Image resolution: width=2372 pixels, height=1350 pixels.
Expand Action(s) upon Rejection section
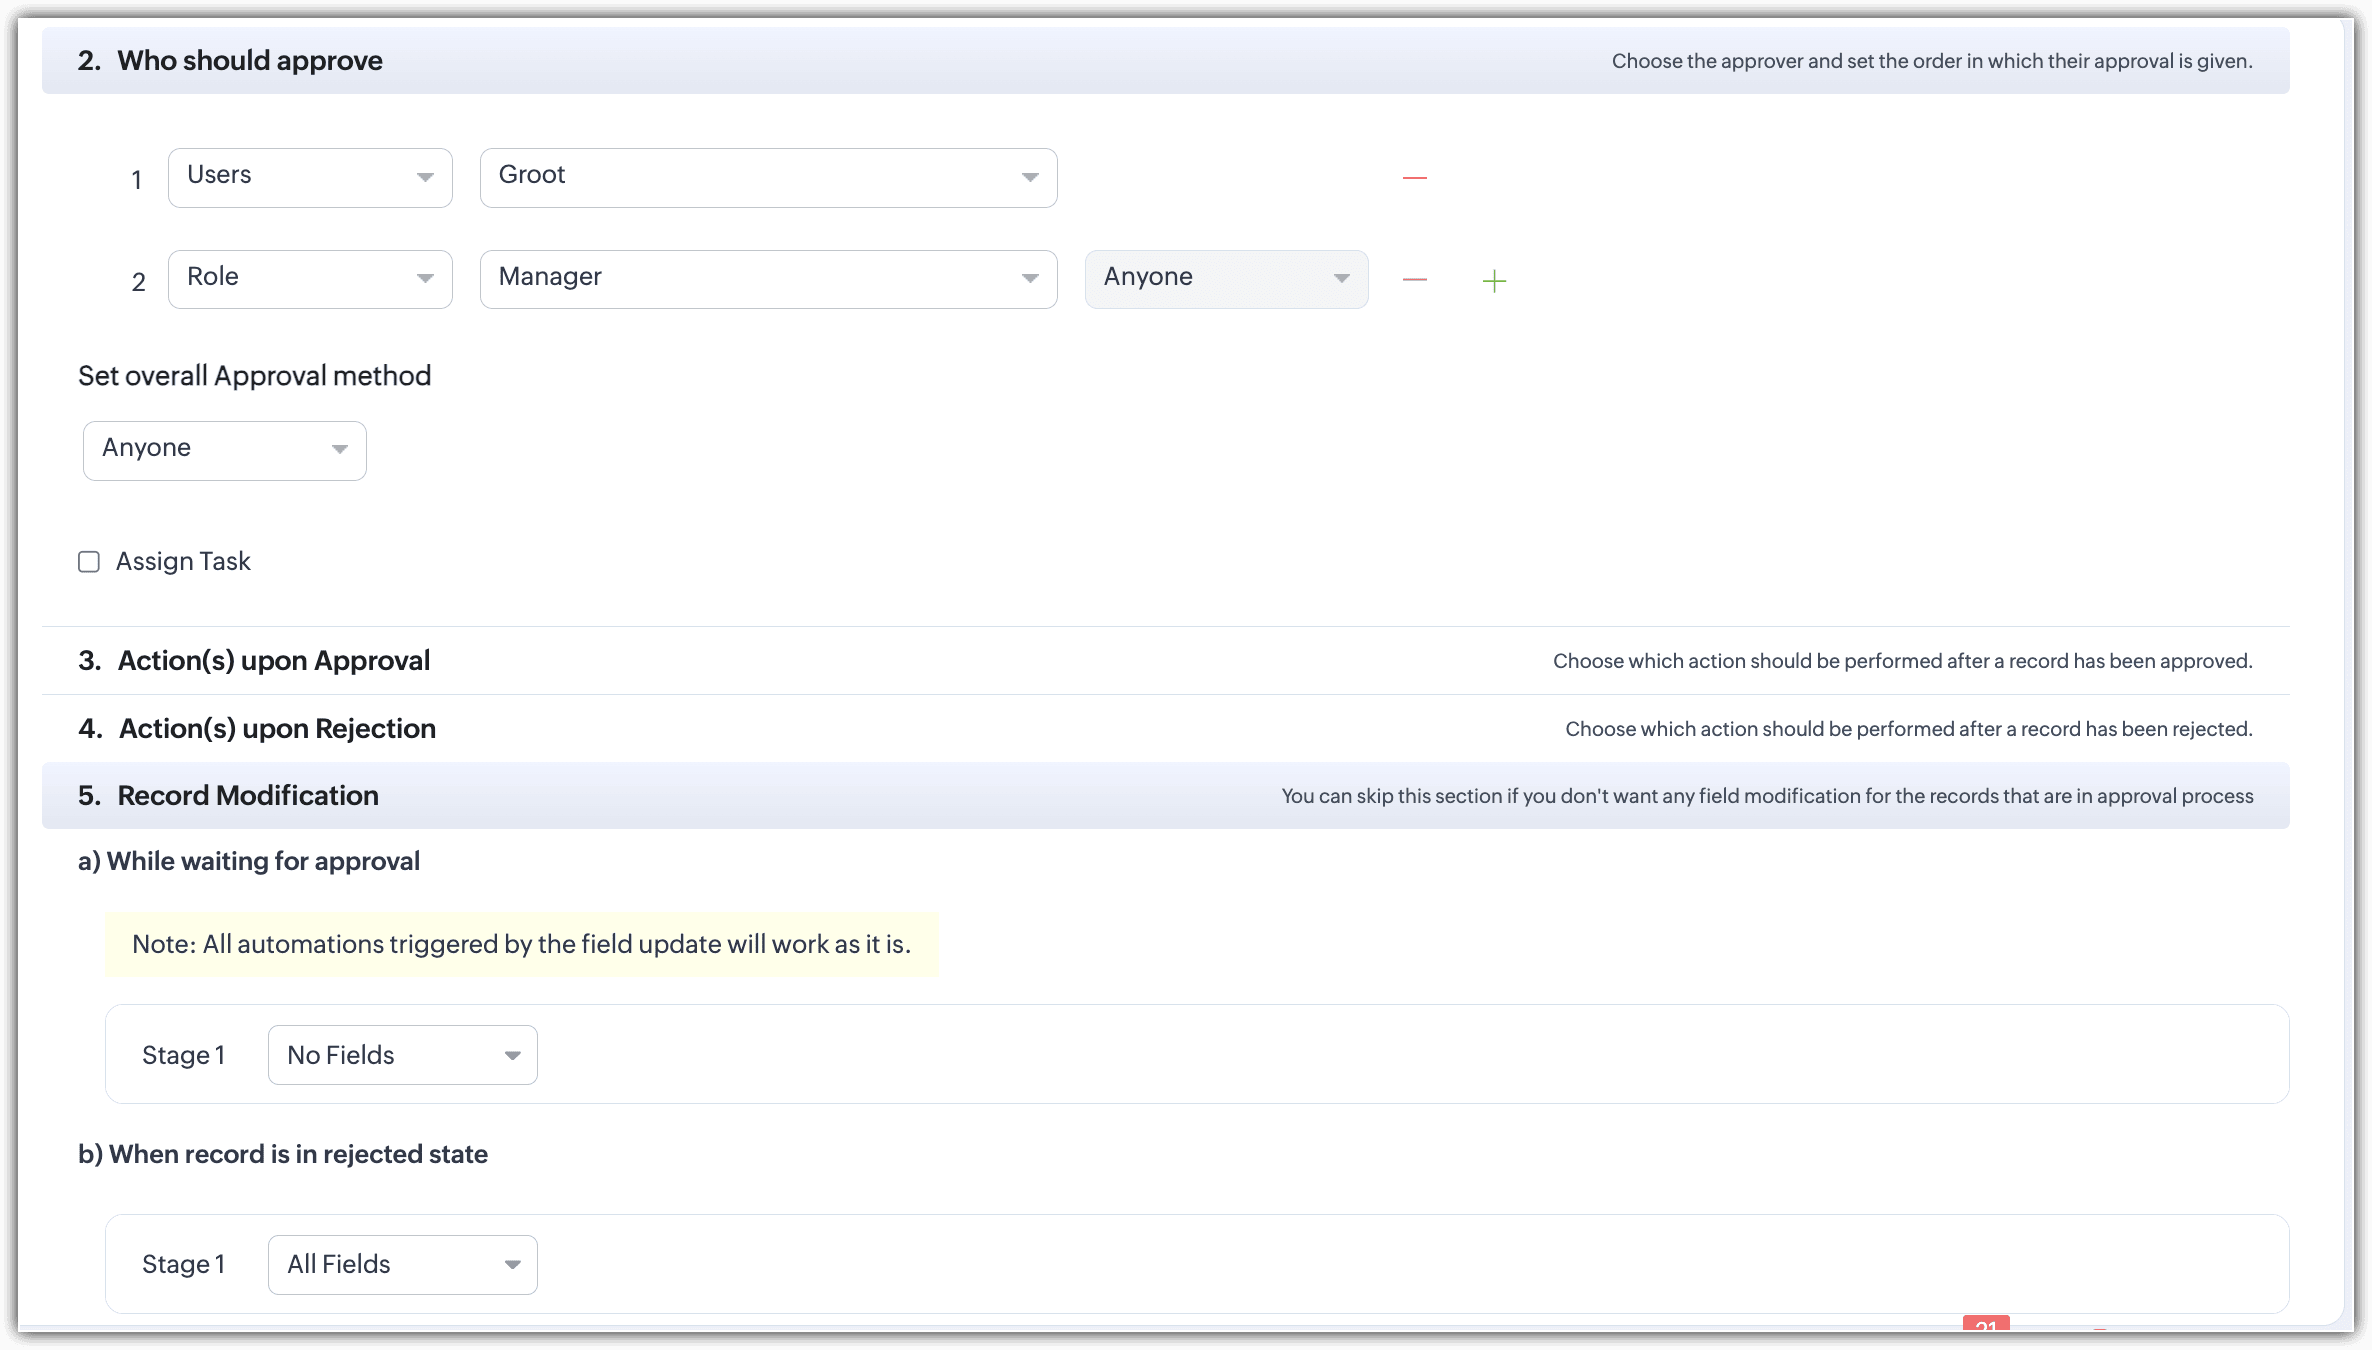pos(277,729)
